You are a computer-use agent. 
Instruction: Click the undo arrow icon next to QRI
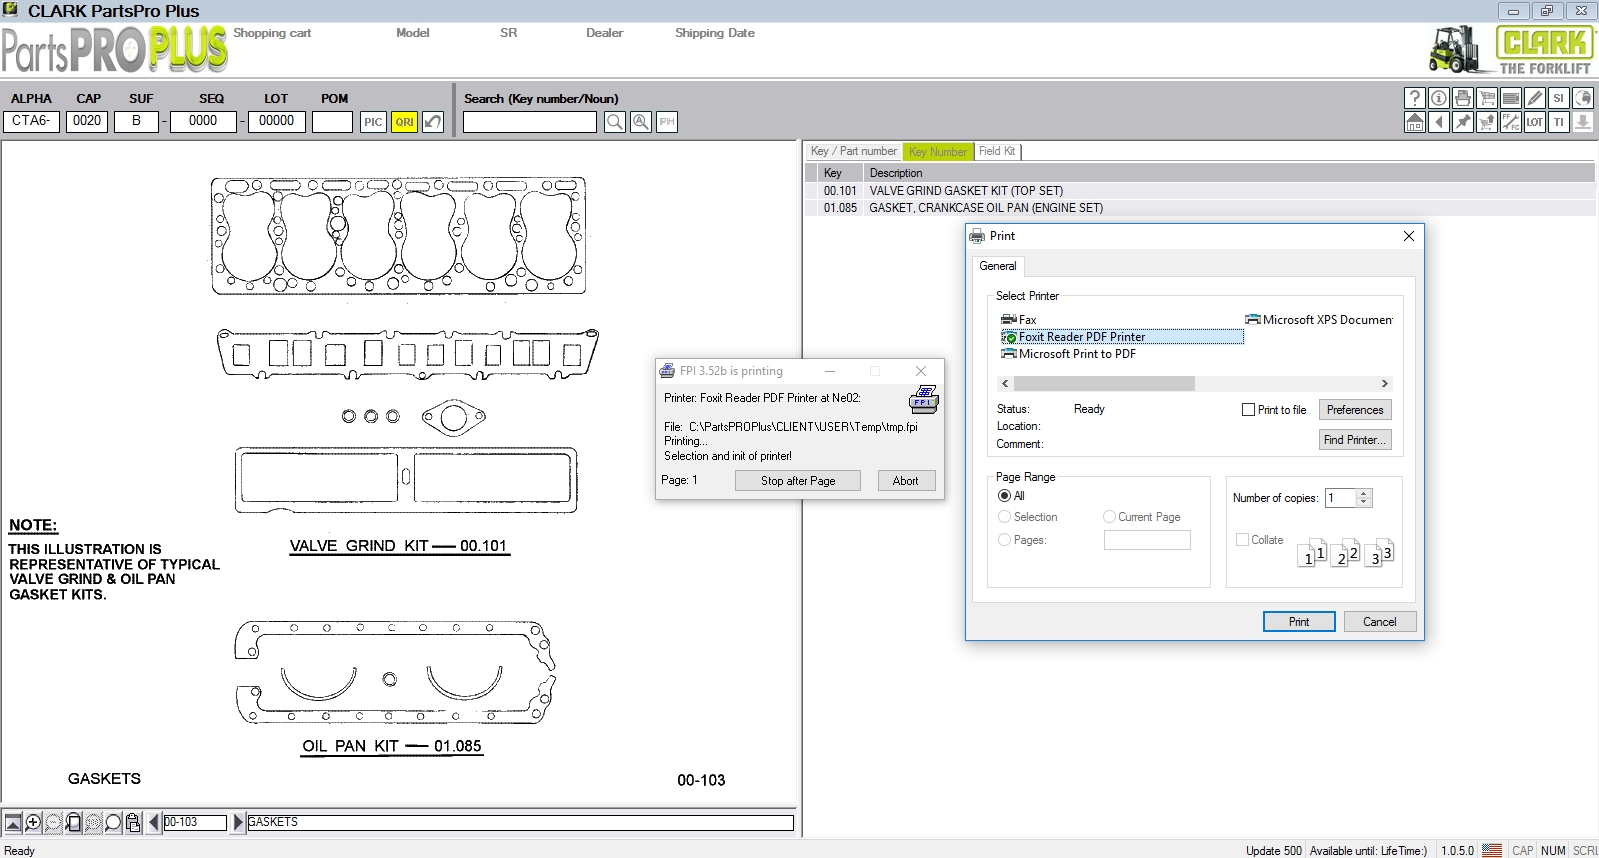click(x=433, y=122)
